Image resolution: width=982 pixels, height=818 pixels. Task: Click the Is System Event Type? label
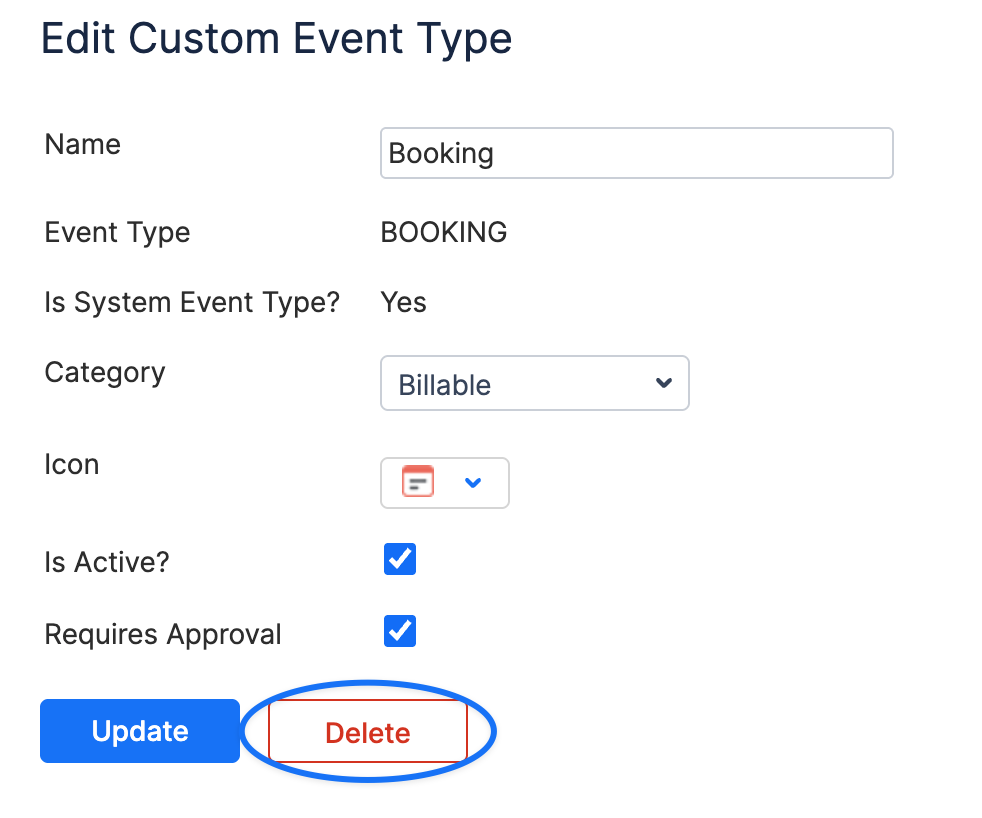click(x=192, y=303)
